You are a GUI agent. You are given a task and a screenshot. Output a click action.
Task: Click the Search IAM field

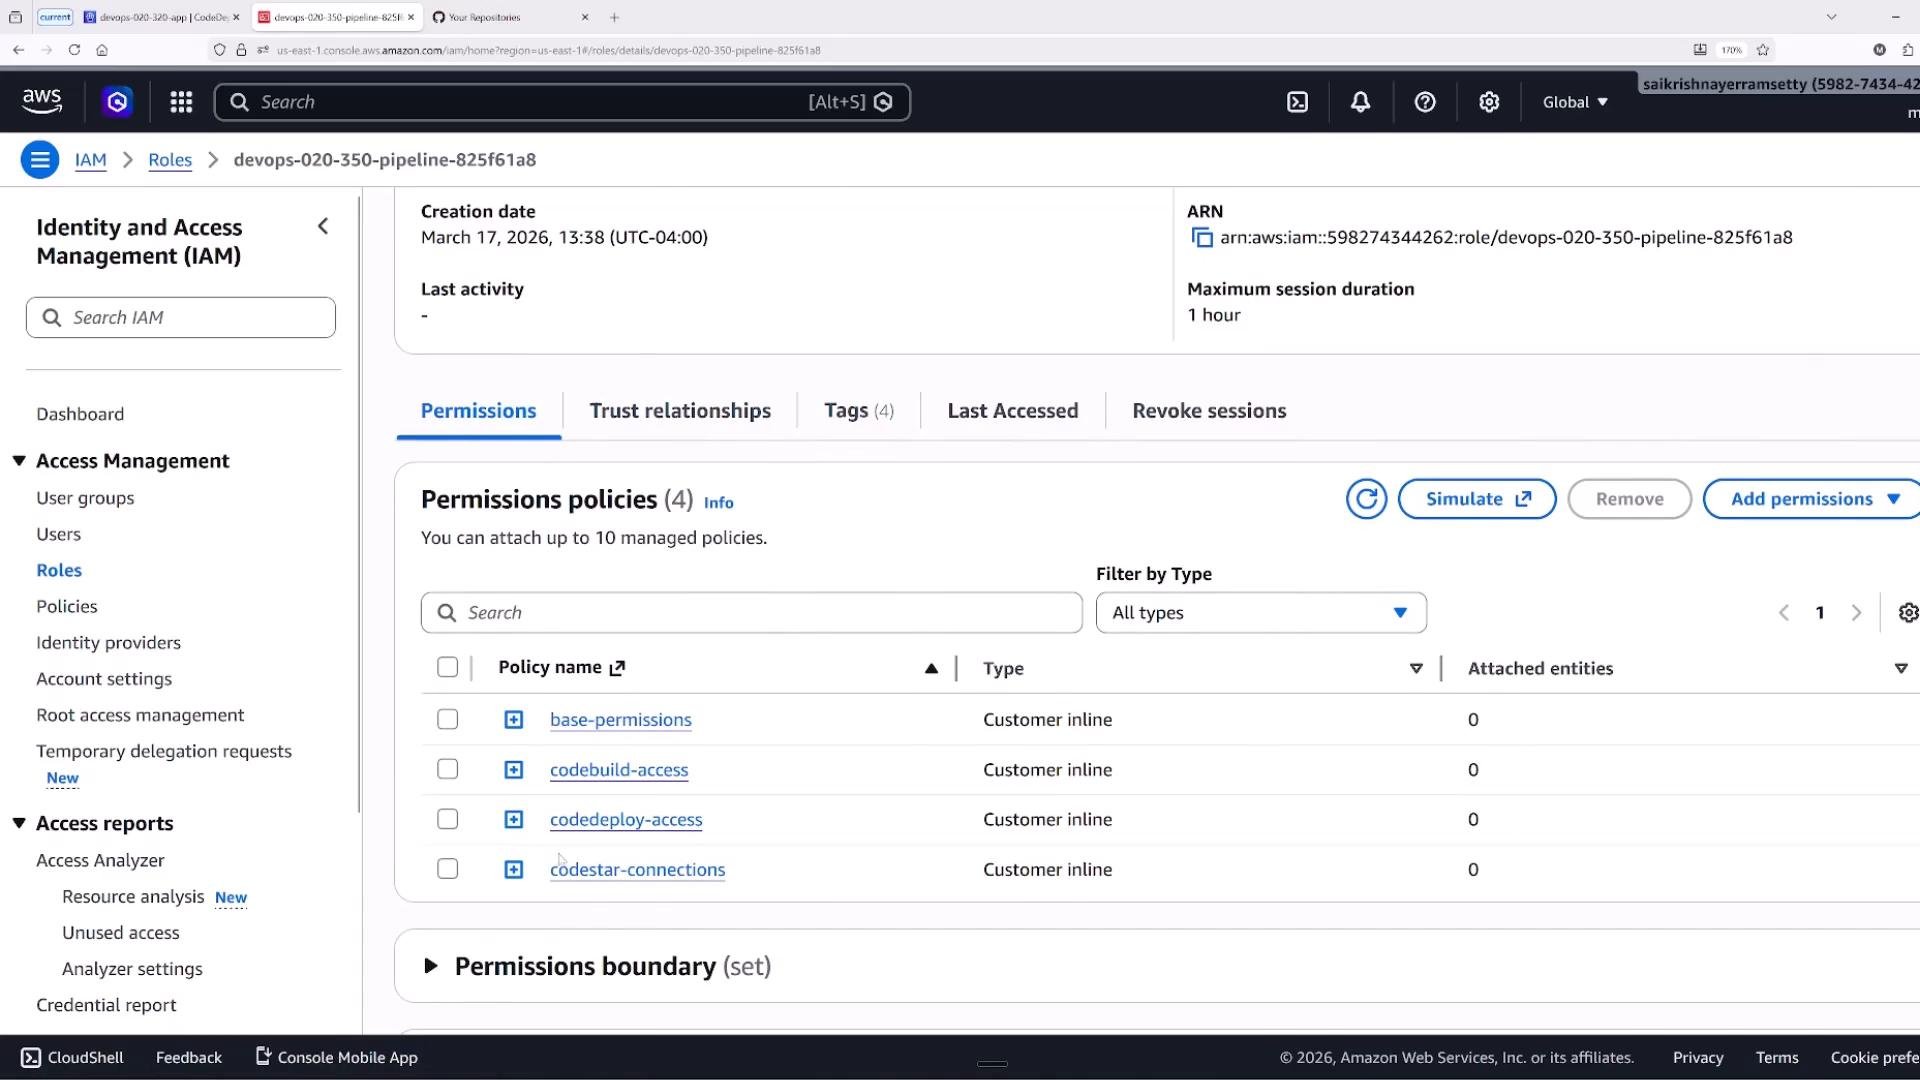181,317
